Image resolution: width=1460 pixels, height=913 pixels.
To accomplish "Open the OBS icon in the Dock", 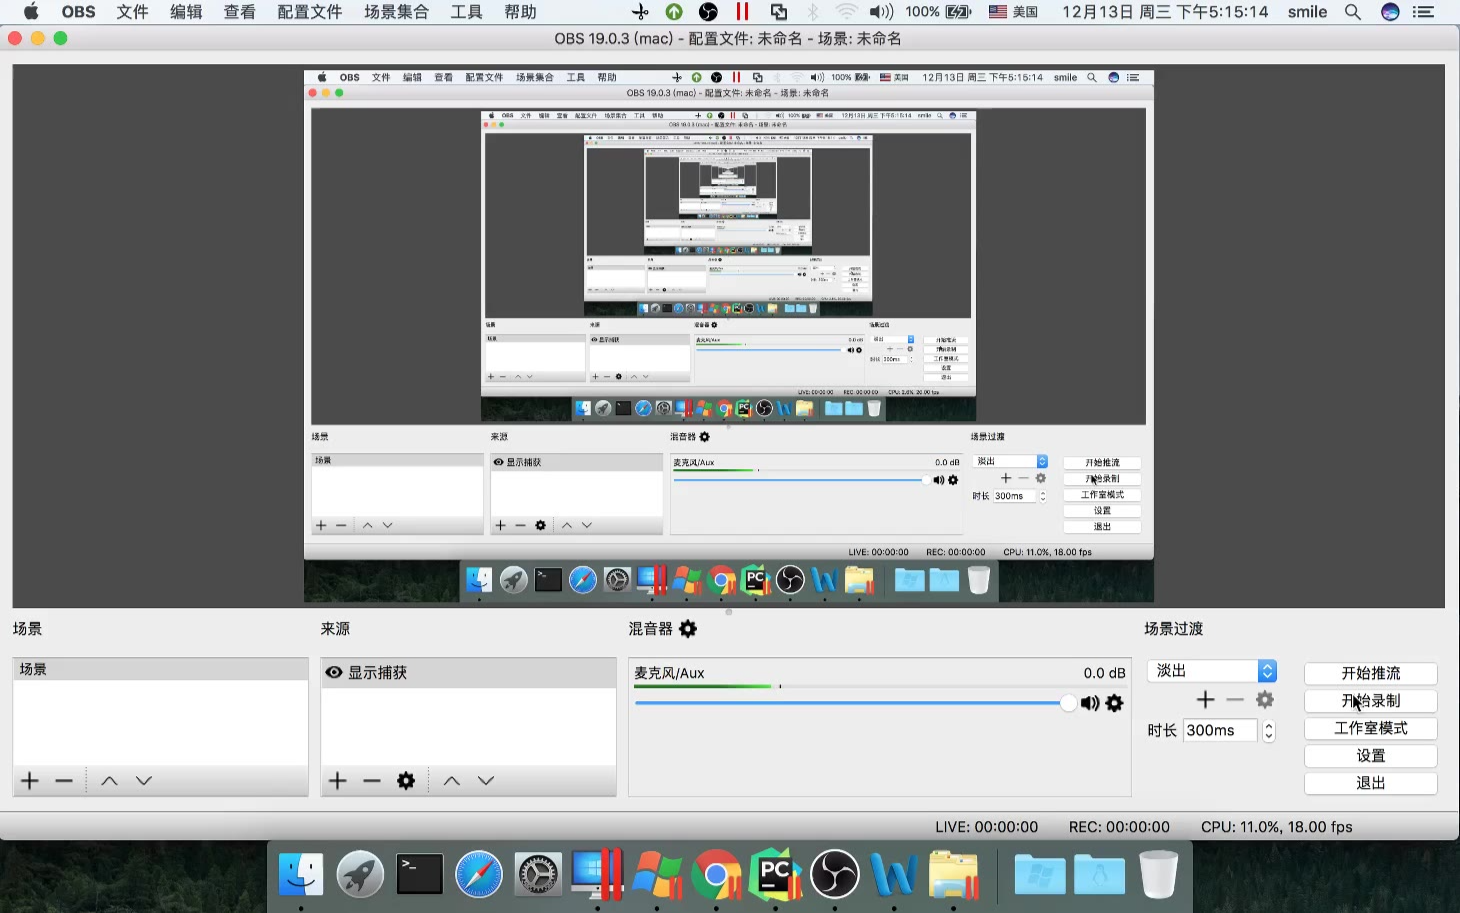I will pos(835,875).
